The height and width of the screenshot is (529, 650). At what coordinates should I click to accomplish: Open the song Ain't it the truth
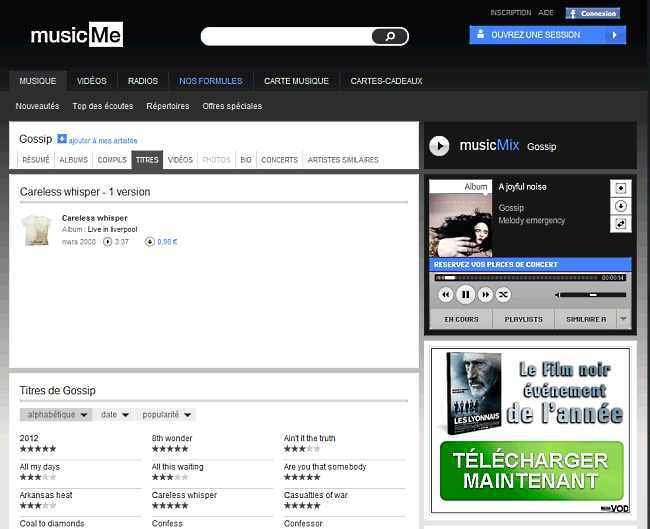(x=310, y=438)
